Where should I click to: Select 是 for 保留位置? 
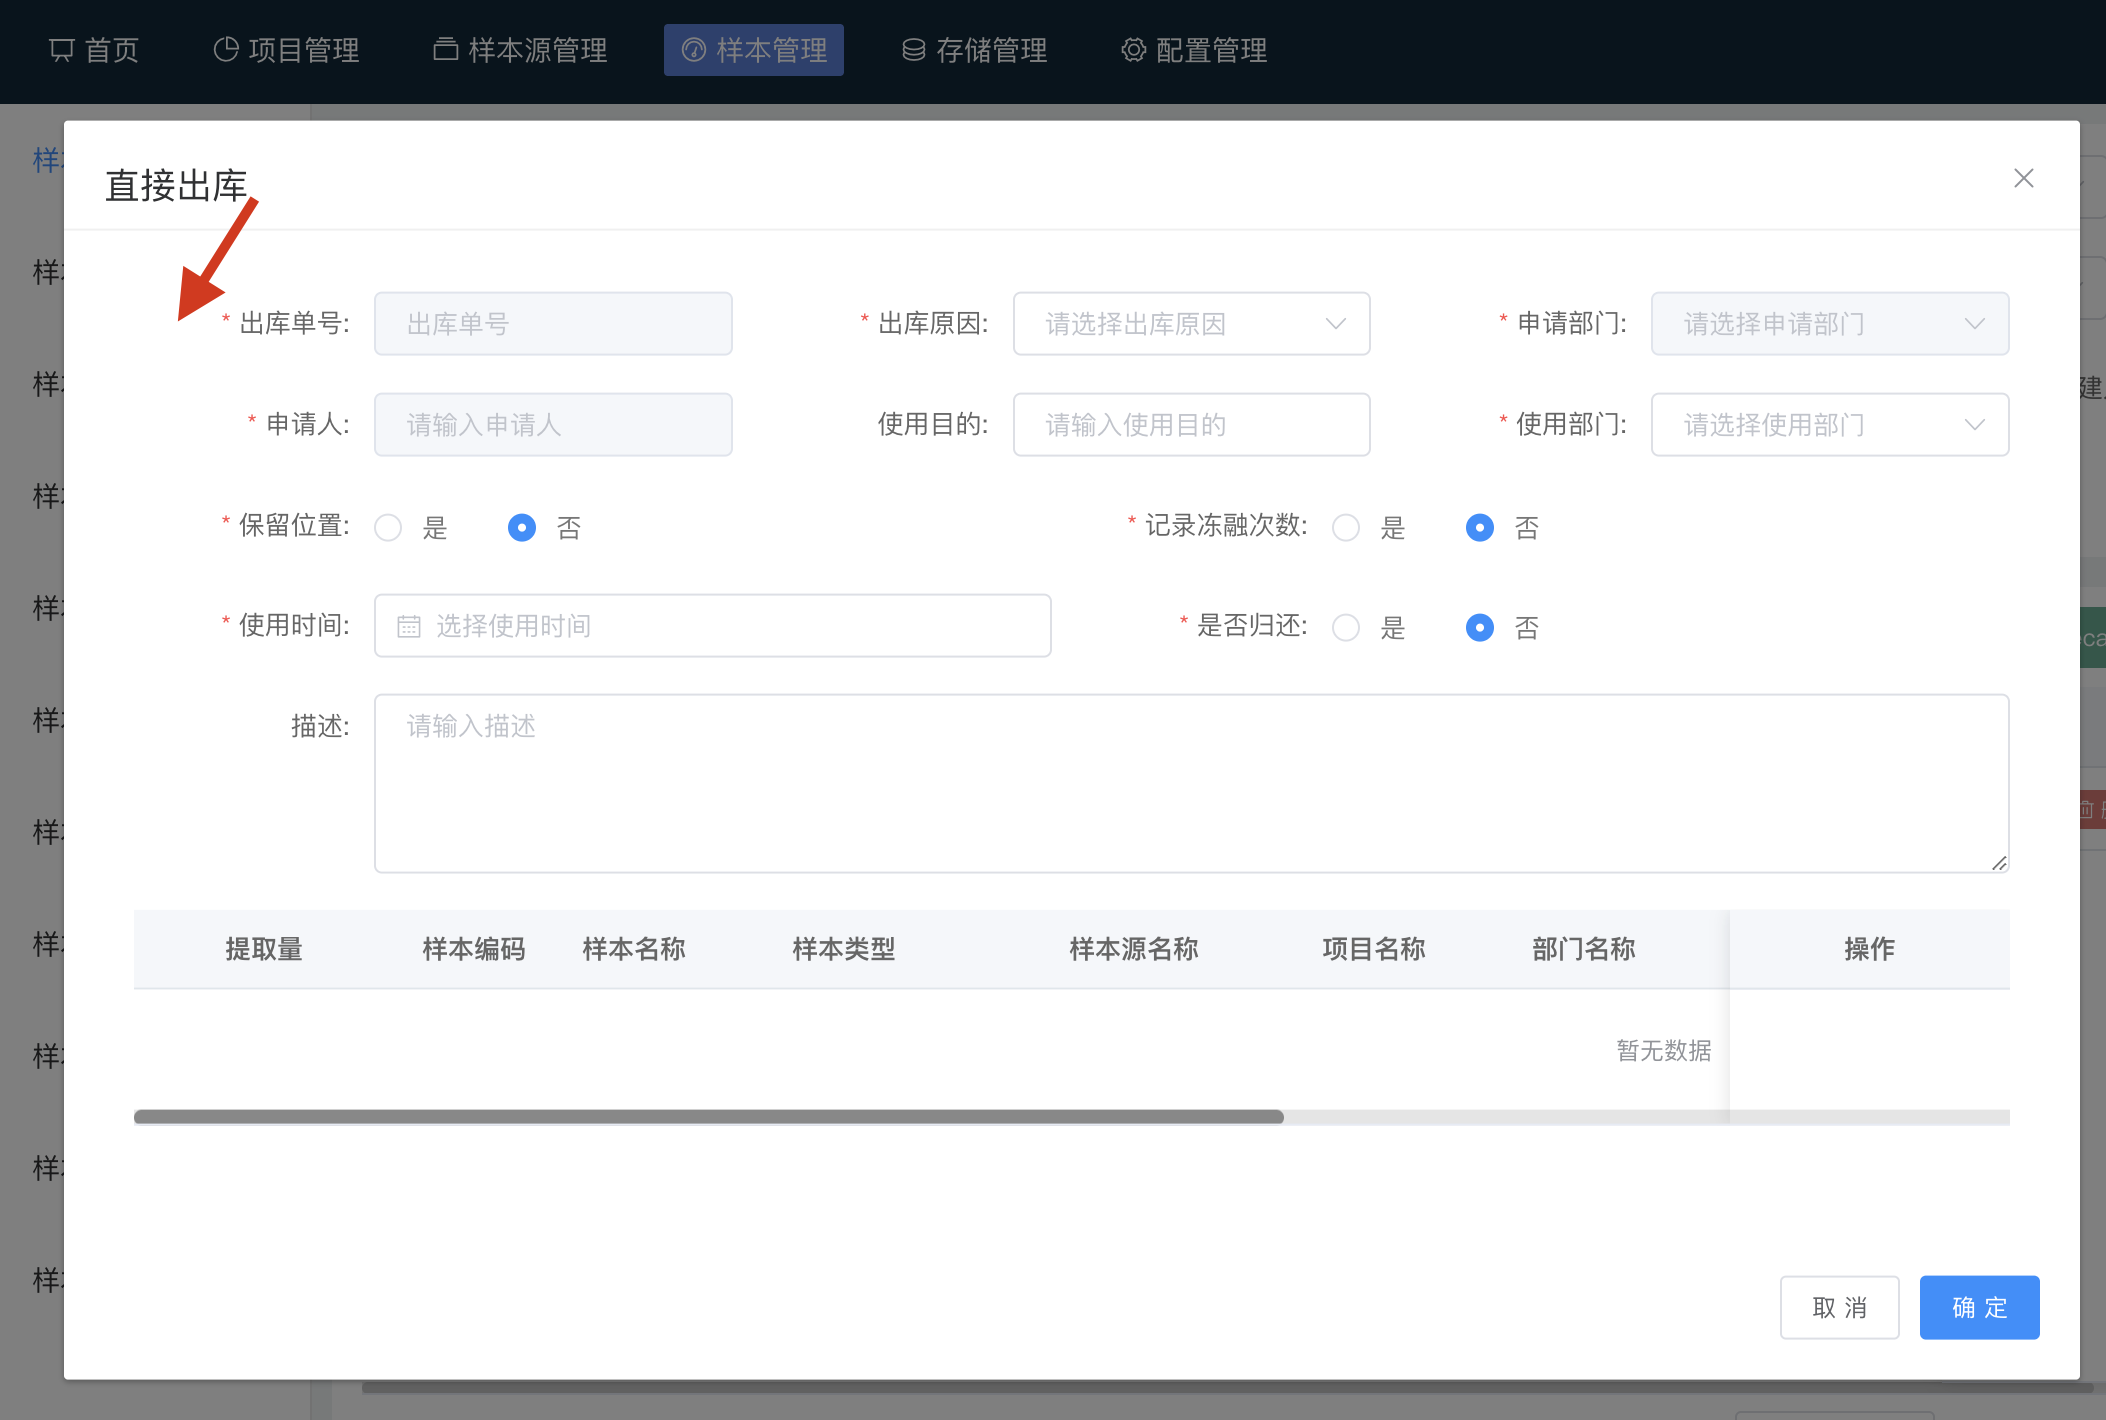pos(388,528)
